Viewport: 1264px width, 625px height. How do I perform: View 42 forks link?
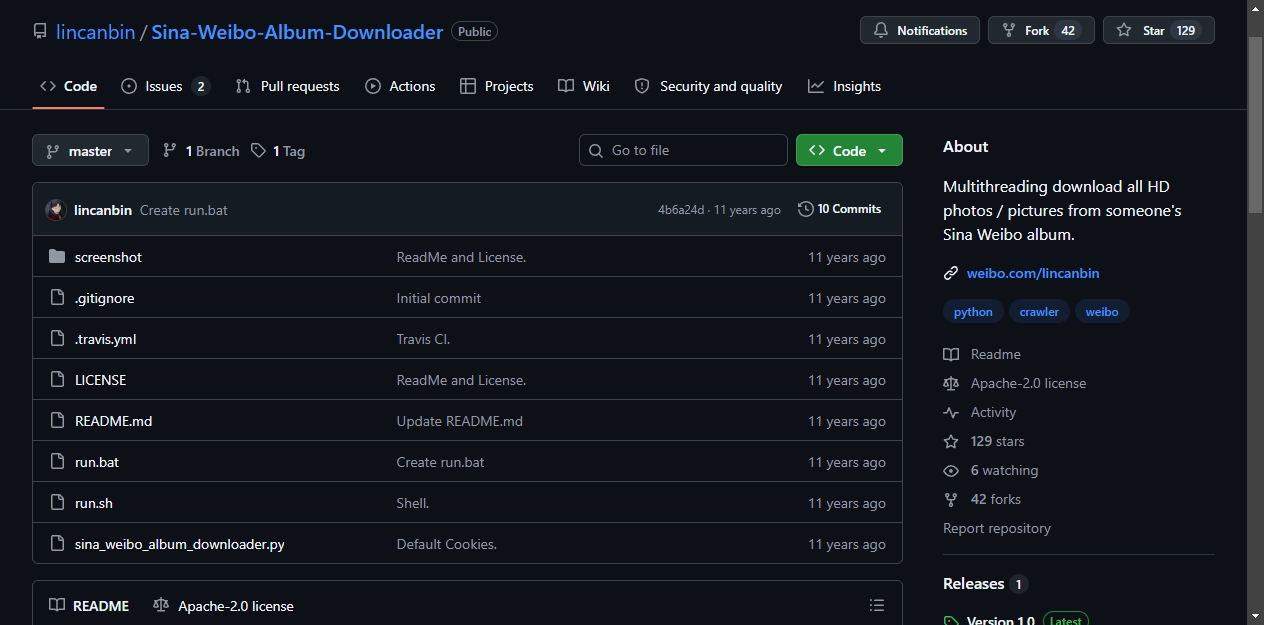point(982,499)
